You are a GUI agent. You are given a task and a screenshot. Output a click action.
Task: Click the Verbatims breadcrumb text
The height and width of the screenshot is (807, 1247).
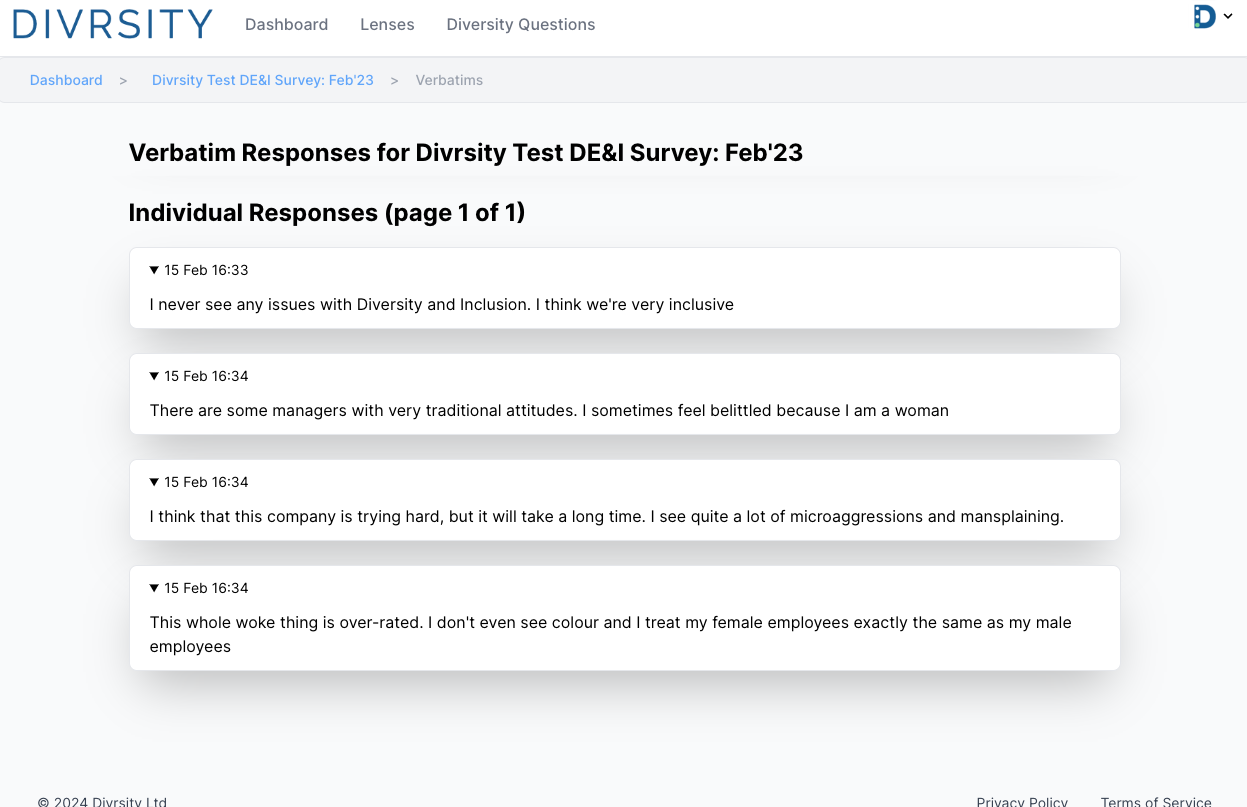[x=449, y=80]
